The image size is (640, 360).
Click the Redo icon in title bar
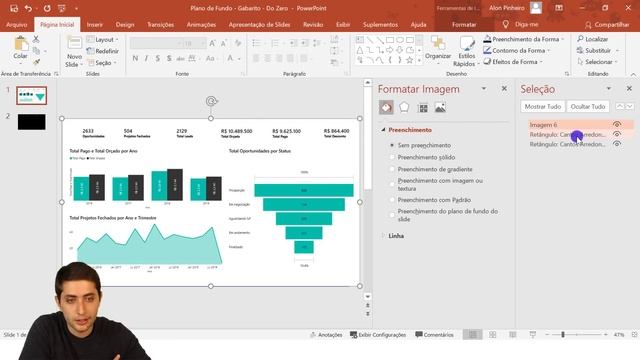tap(47, 8)
